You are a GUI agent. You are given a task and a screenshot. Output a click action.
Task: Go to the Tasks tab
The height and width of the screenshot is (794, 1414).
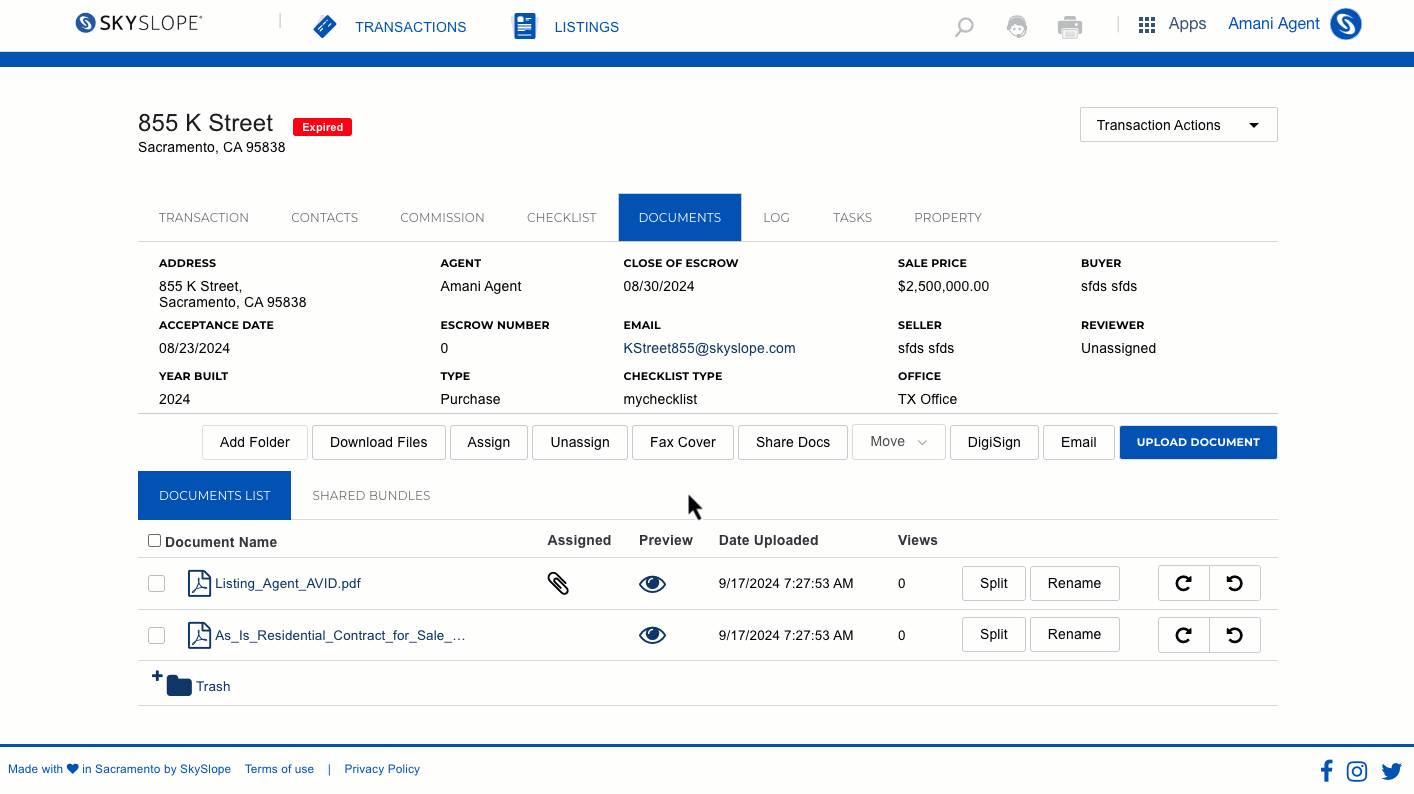pyautogui.click(x=852, y=217)
